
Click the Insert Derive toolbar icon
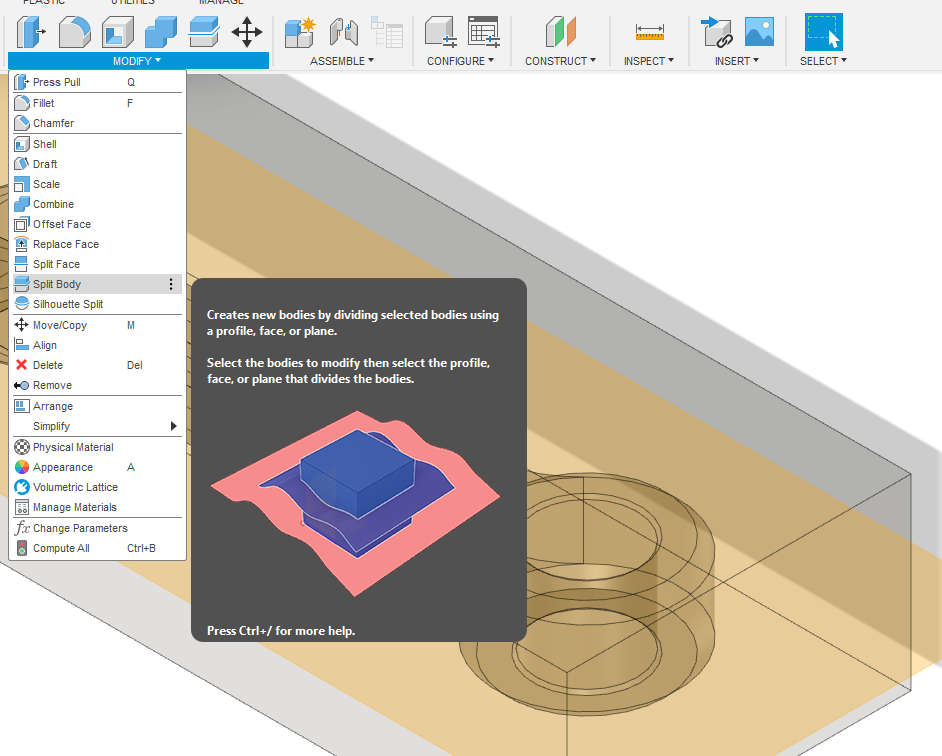pos(716,32)
